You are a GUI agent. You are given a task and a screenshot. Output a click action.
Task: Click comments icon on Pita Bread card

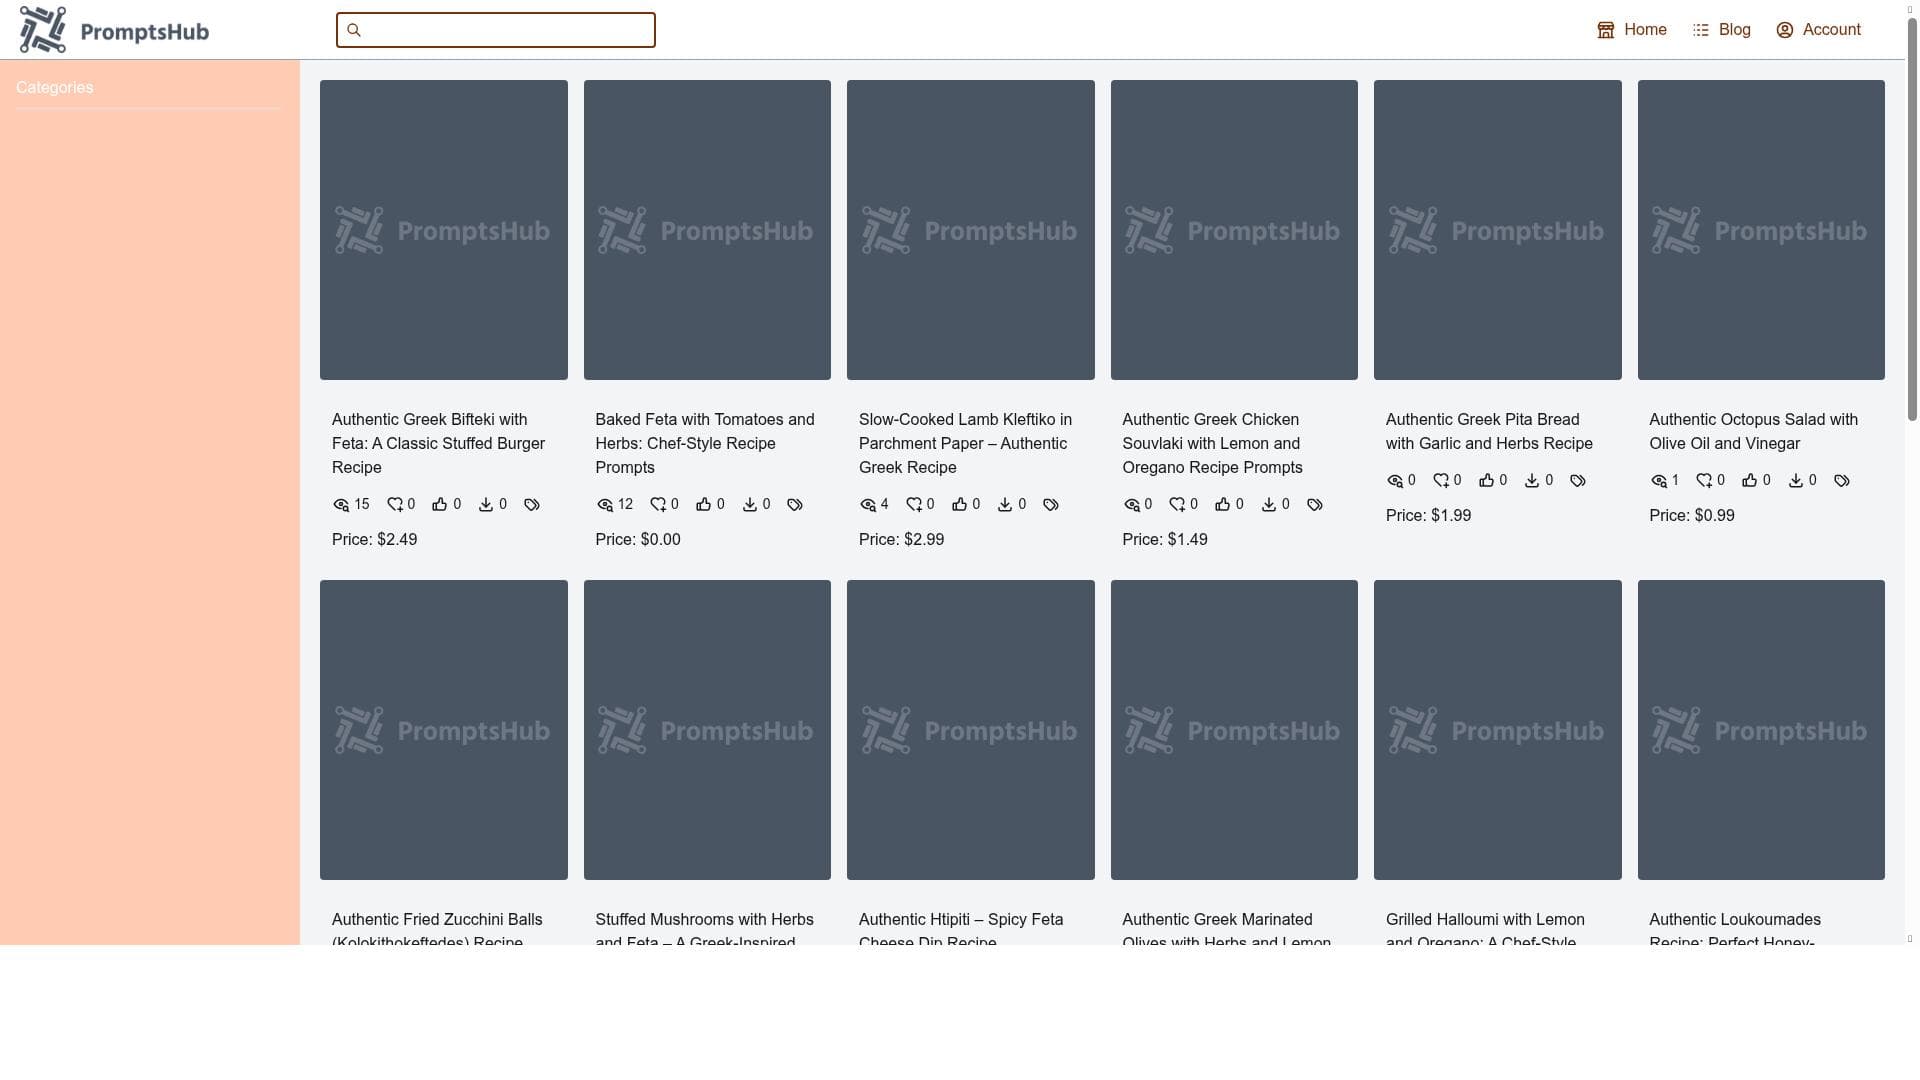[1441, 481]
